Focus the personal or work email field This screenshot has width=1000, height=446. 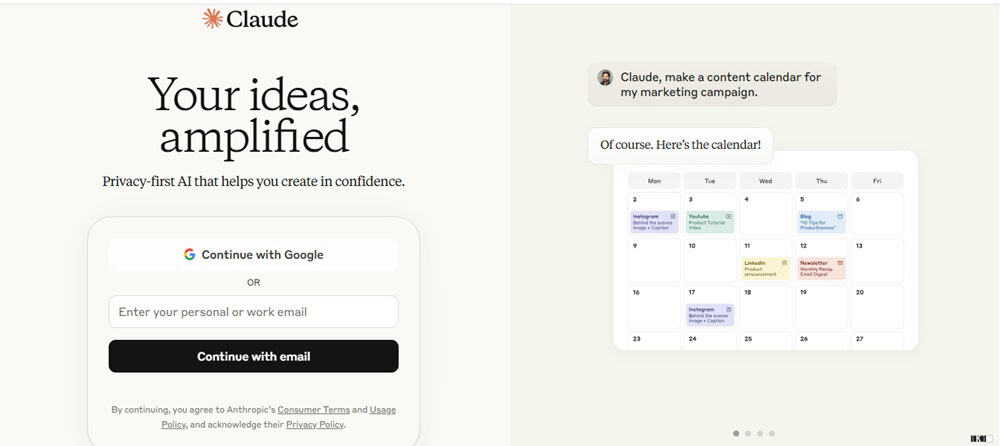253,312
